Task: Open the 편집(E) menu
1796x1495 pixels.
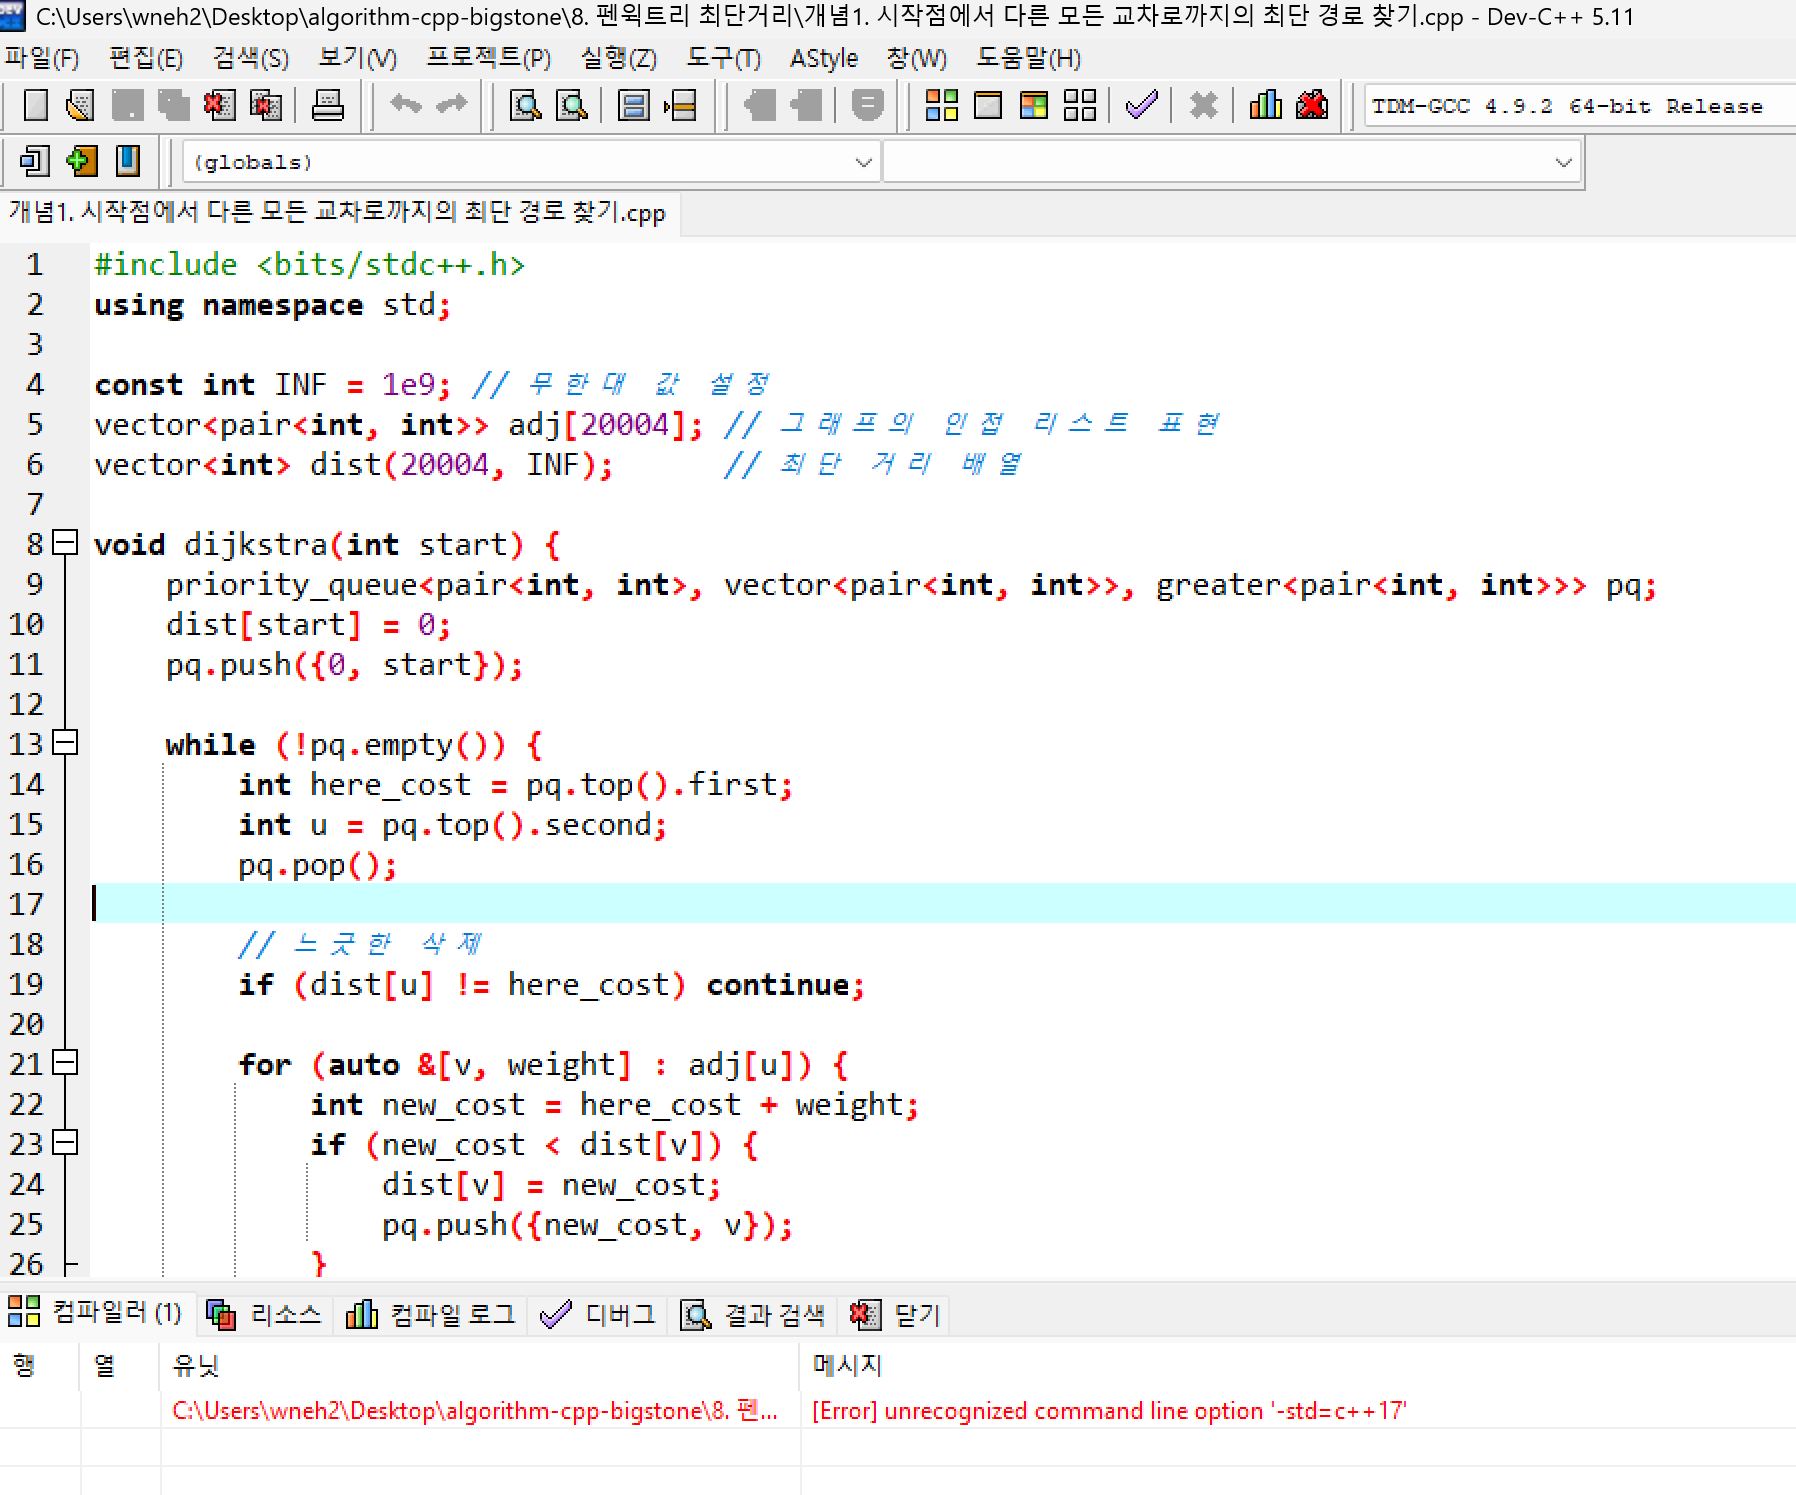Action: [x=146, y=58]
